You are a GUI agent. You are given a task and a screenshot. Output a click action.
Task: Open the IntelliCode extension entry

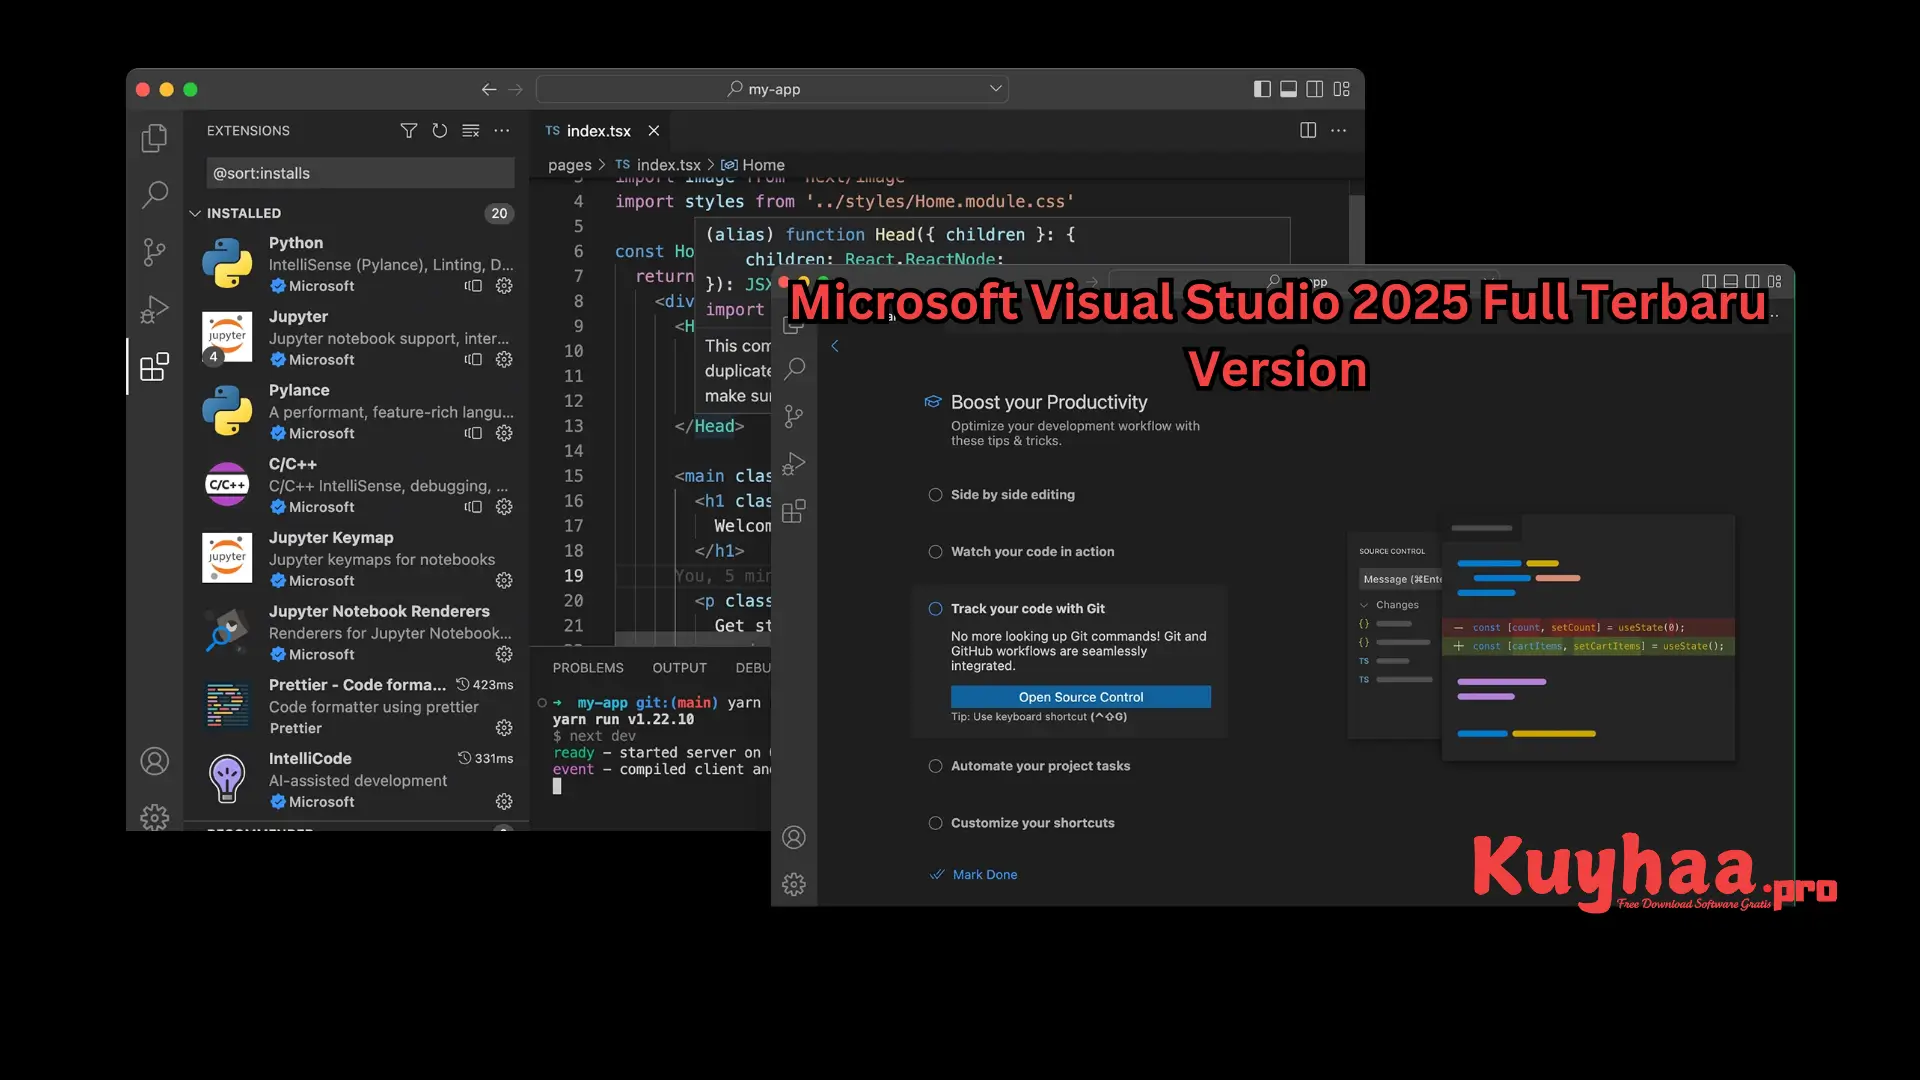pos(357,780)
